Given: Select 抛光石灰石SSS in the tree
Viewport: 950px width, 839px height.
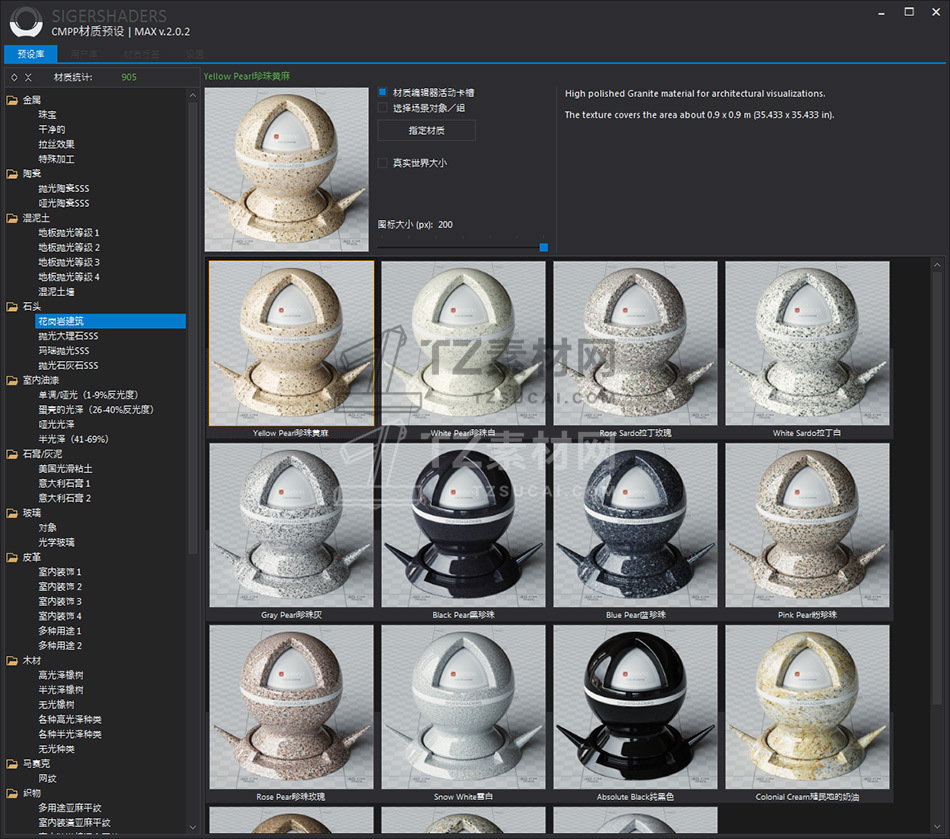Looking at the screenshot, I should click(x=68, y=365).
